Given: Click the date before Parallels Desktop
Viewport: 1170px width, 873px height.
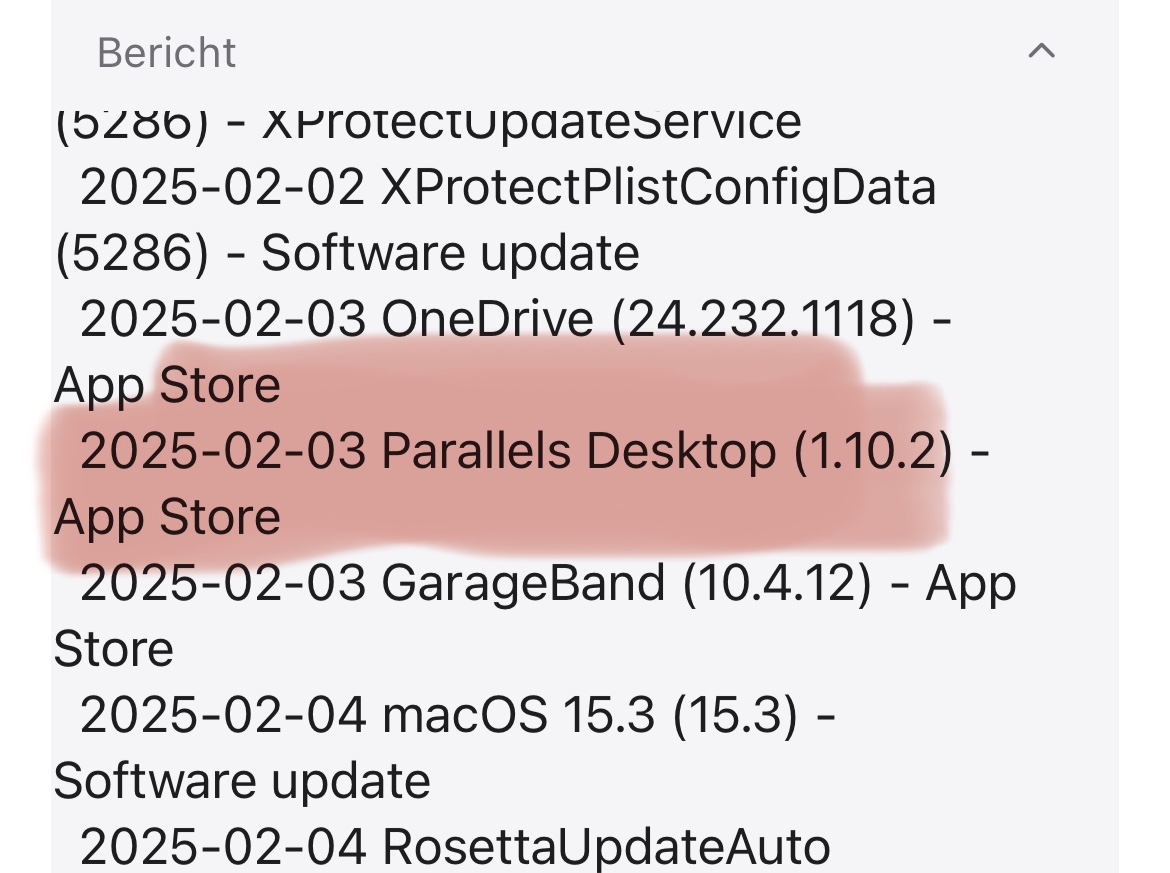Looking at the screenshot, I should tap(223, 451).
